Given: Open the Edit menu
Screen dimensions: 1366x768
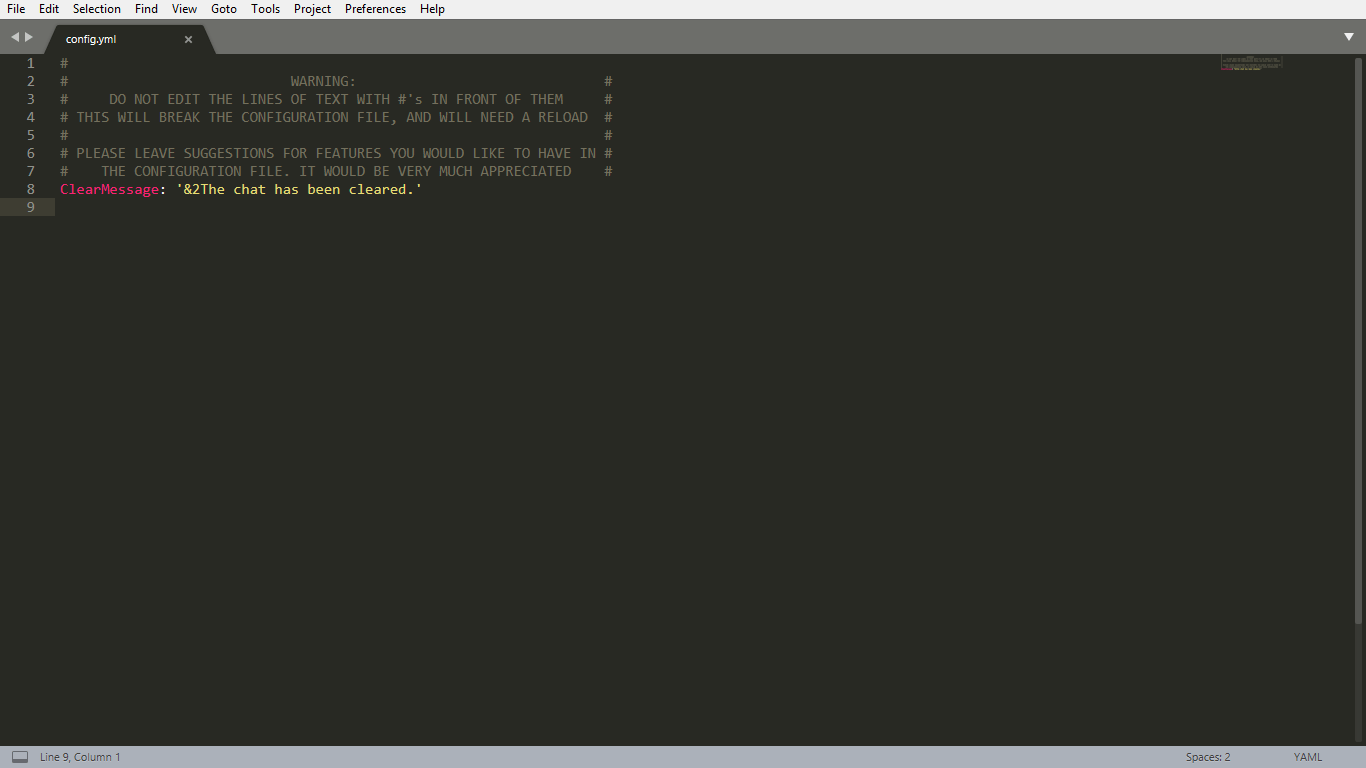Looking at the screenshot, I should [x=49, y=9].
